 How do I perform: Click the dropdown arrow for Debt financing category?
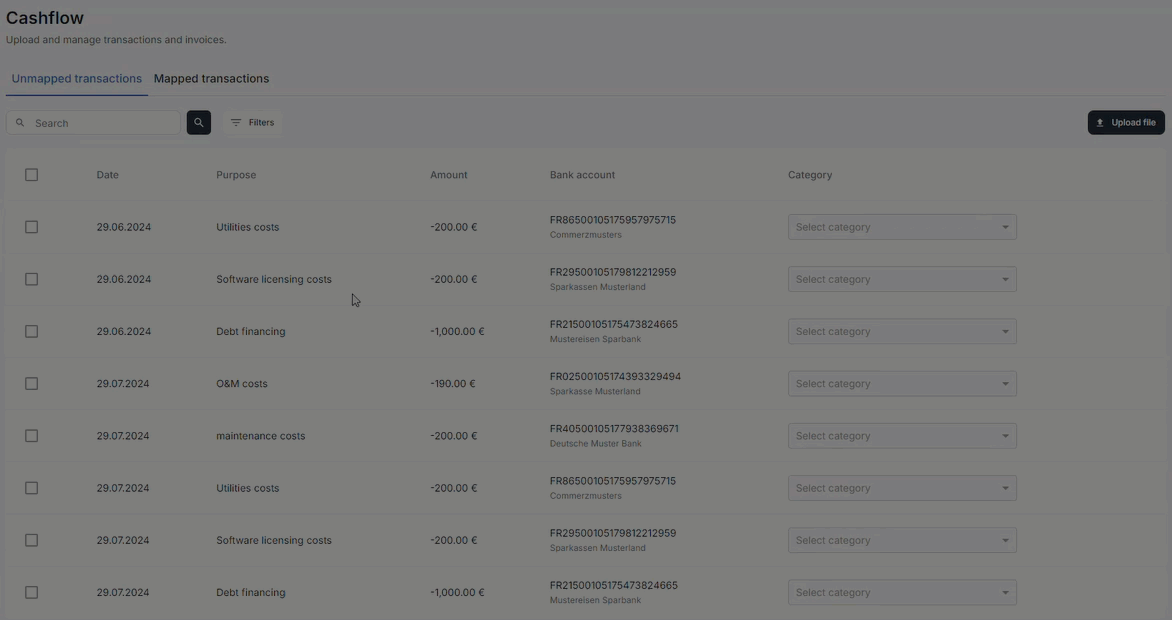click(1005, 331)
